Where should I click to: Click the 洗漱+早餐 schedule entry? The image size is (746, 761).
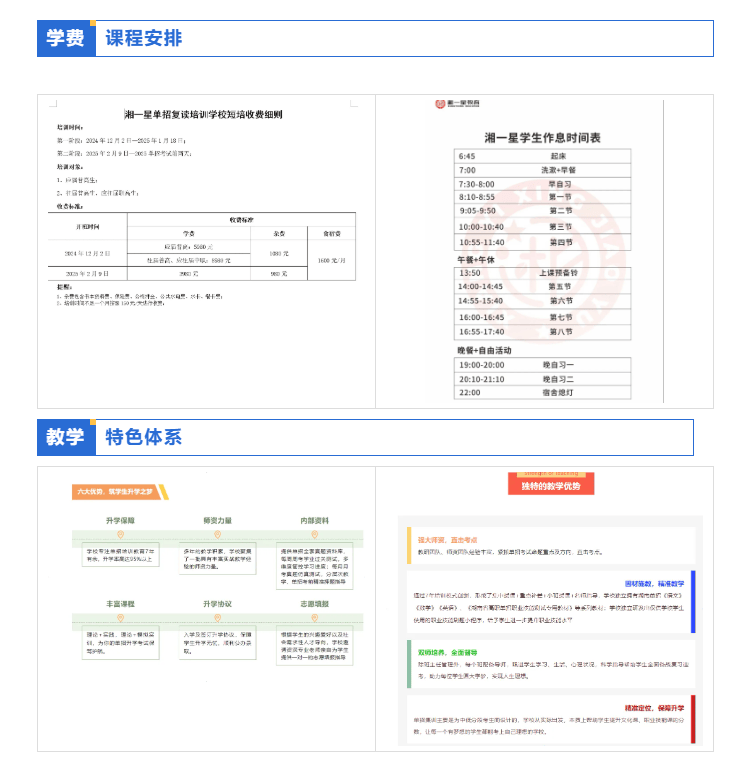coord(558,170)
